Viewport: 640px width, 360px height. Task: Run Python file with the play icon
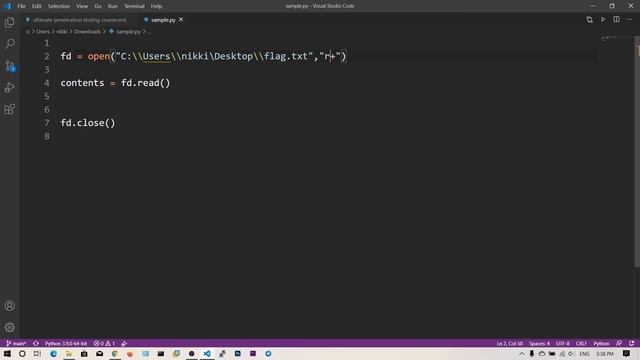(x=603, y=20)
